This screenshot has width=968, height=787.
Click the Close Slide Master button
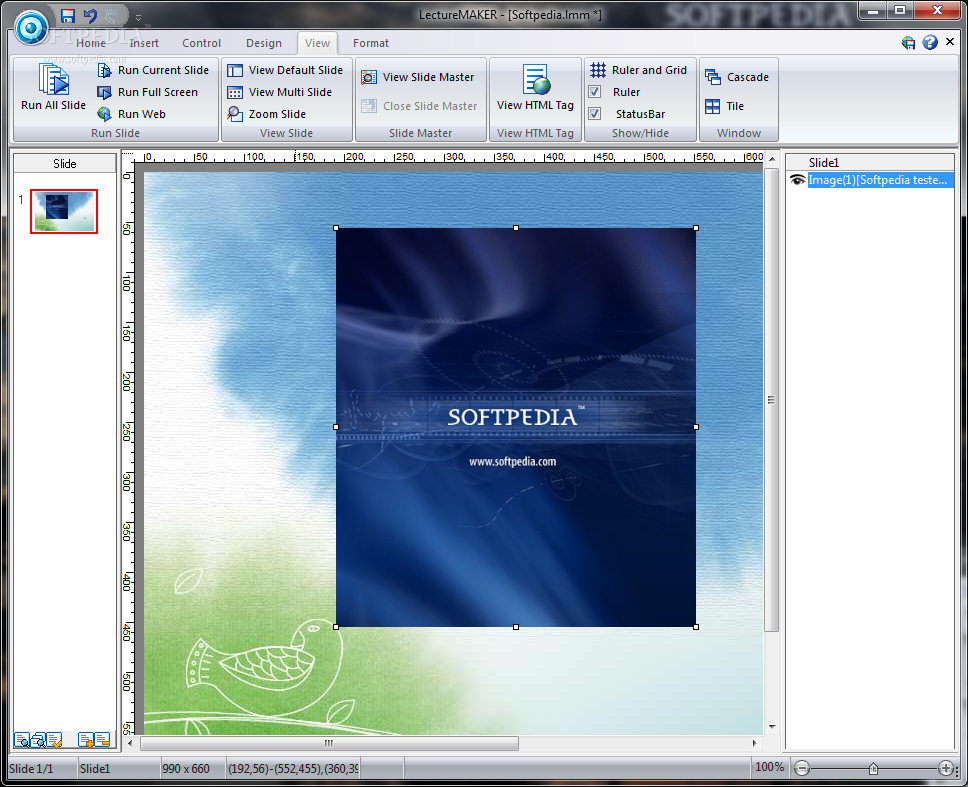(419, 106)
